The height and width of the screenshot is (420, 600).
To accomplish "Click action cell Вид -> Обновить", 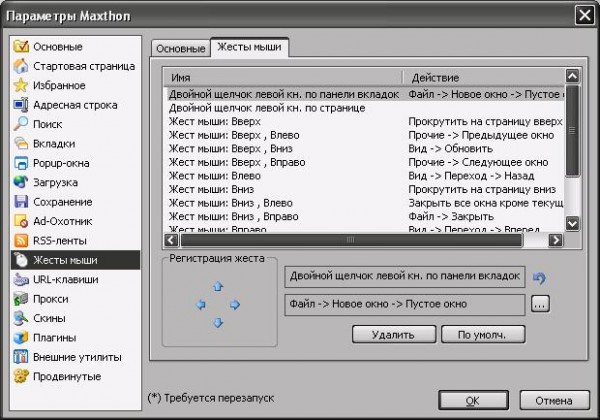I will click(450, 148).
